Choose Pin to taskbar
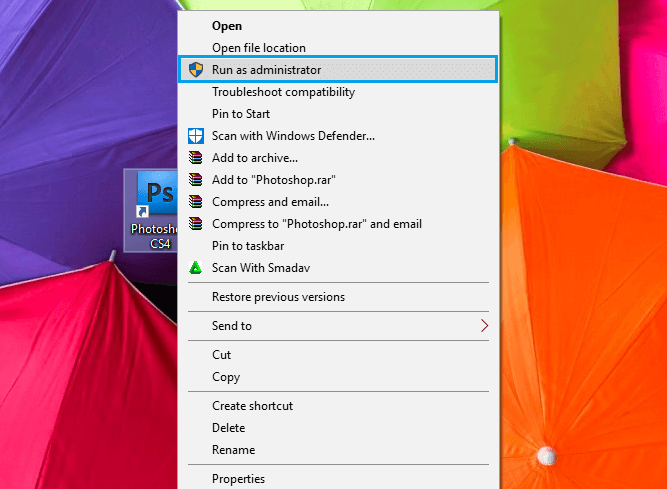 pos(338,246)
